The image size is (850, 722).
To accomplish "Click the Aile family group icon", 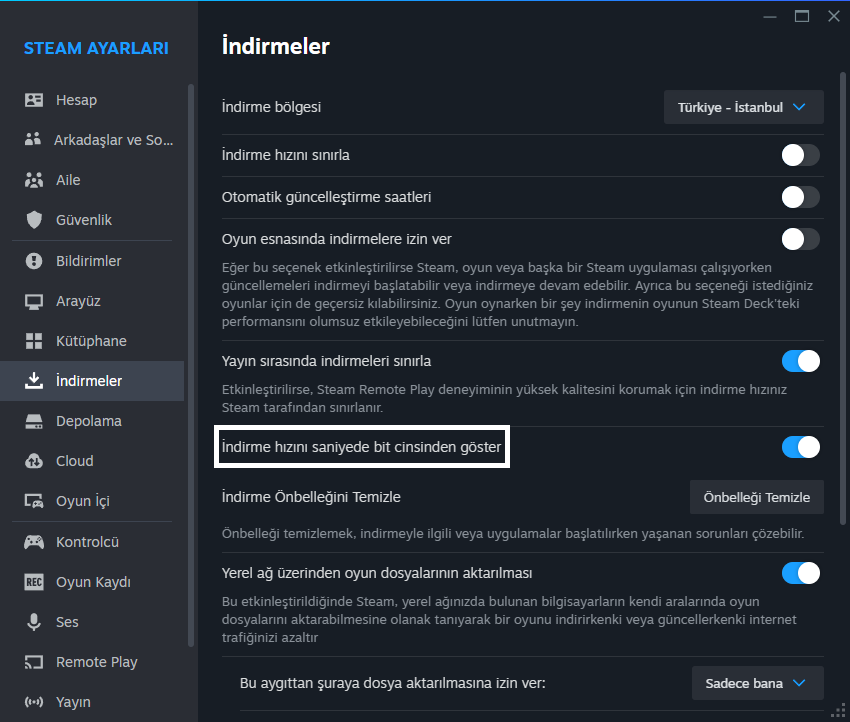I will point(34,180).
